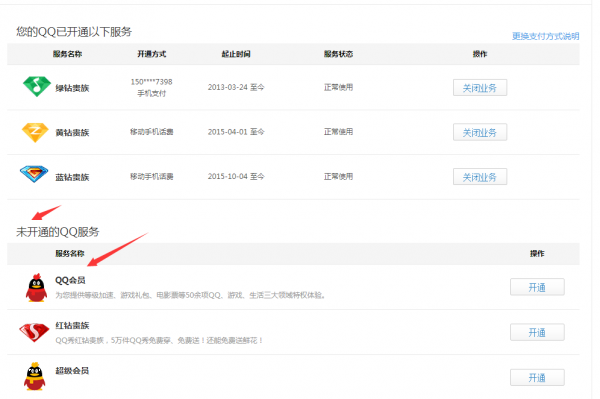Image resolution: width=600 pixels, height=399 pixels.
Task: Click the heading 未开通的QQ服务
Action: (58, 232)
